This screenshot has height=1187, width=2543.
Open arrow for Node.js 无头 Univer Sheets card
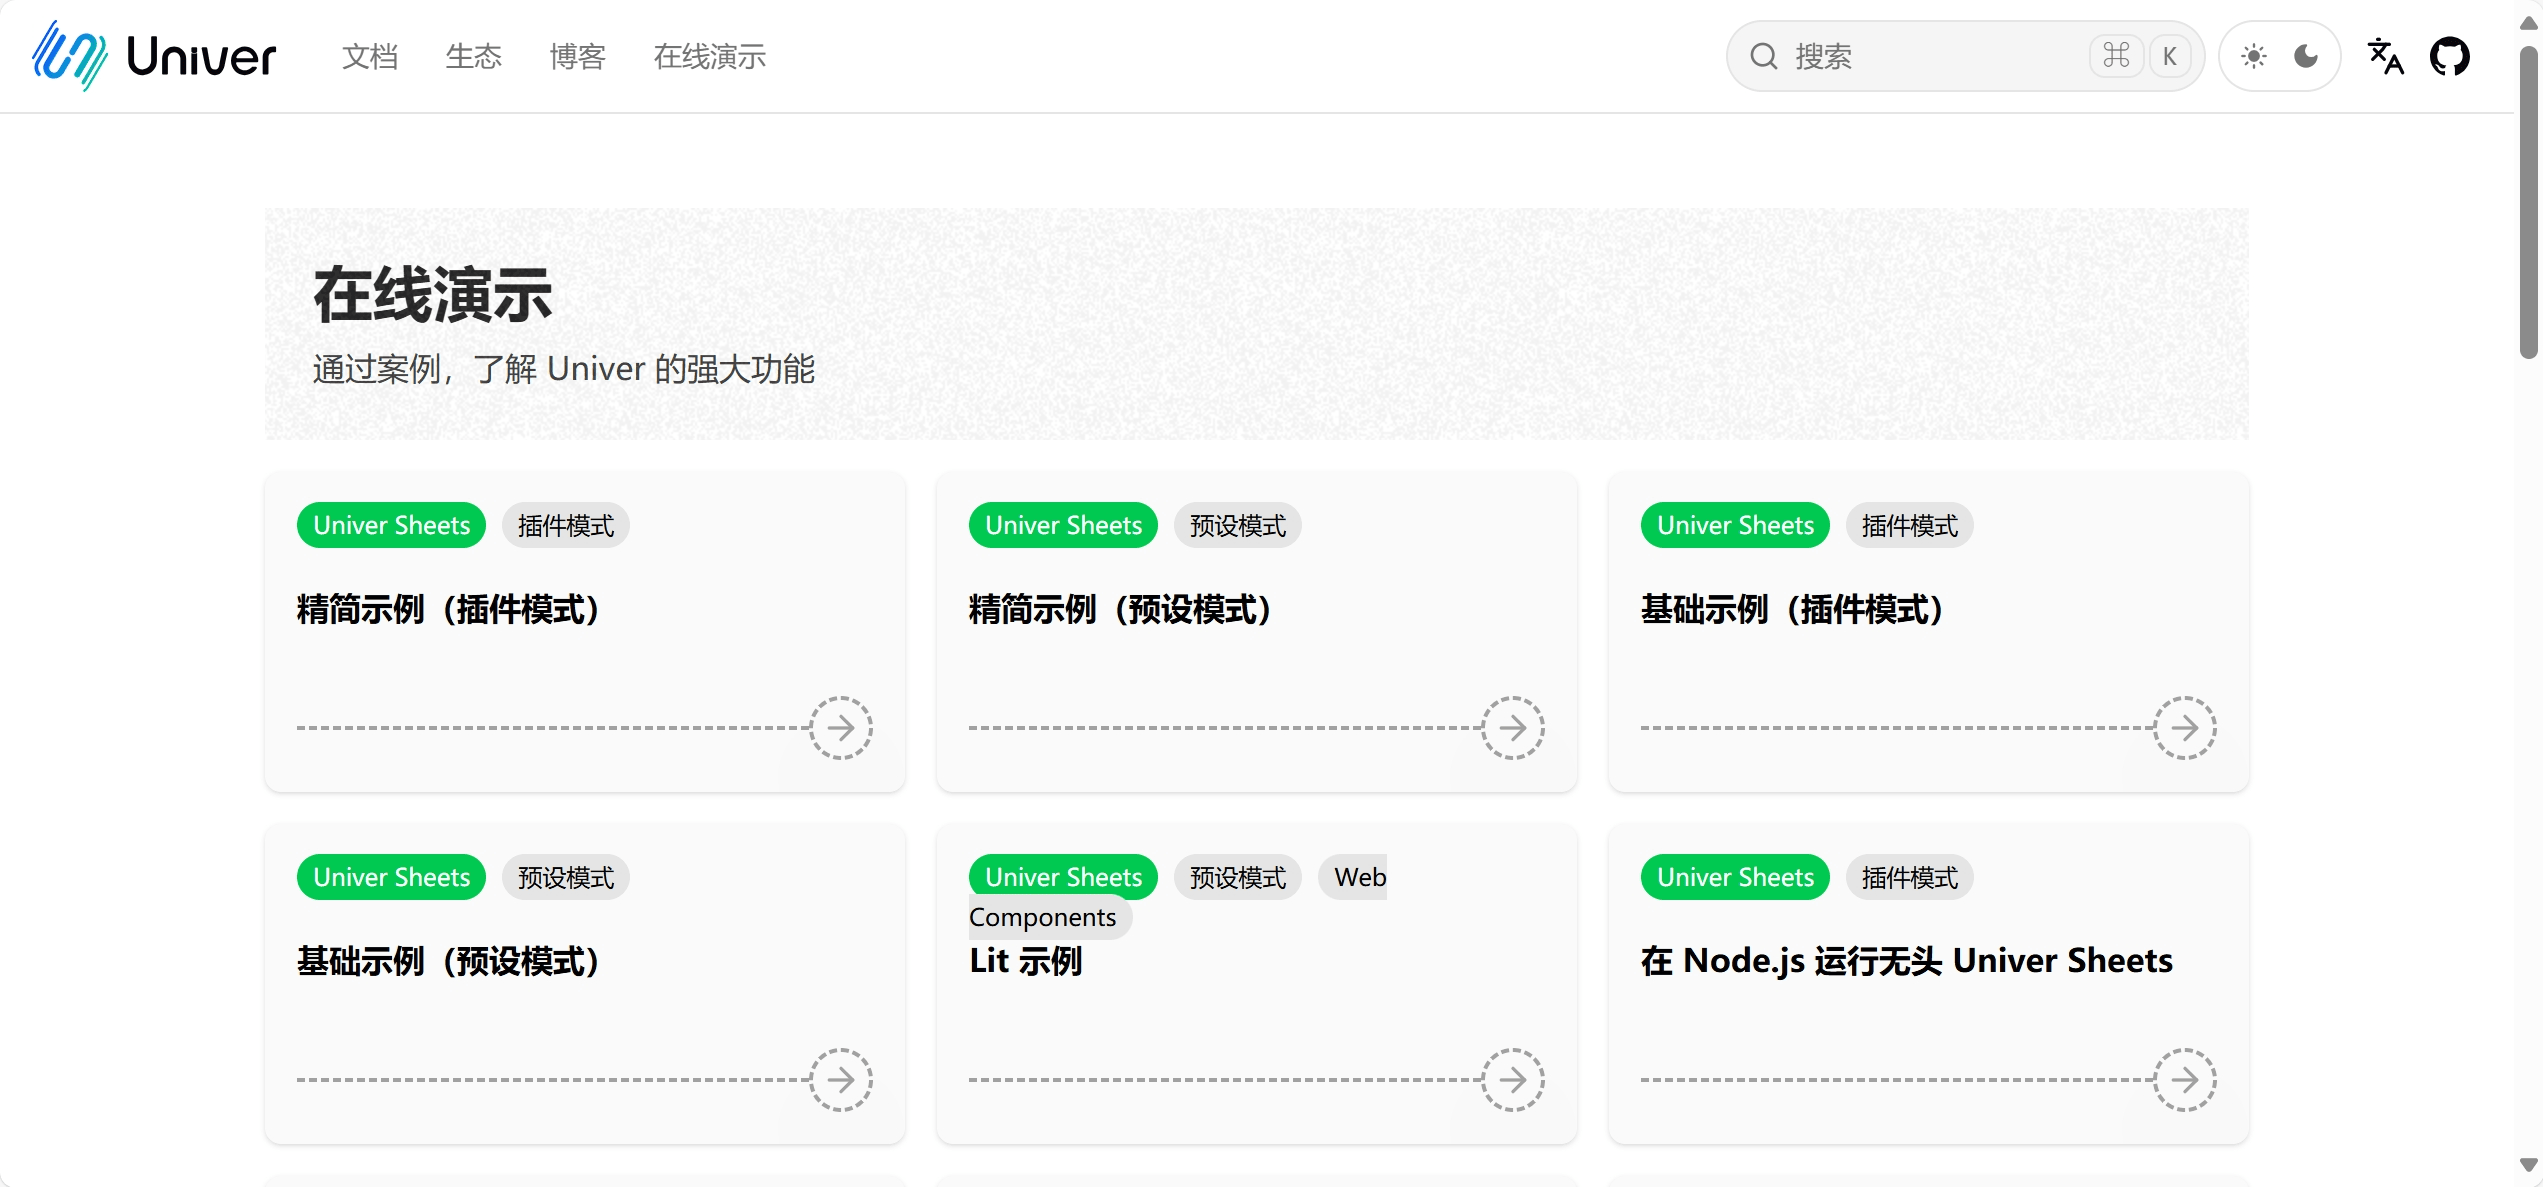[x=2185, y=1080]
